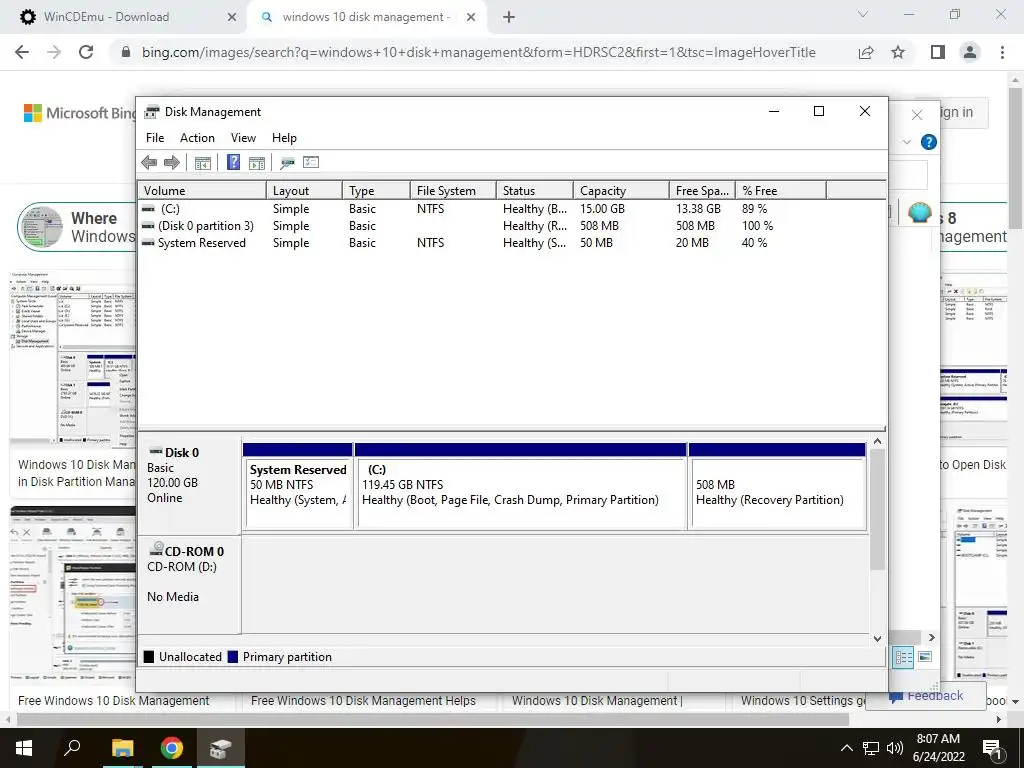Click the blue Primary partition legend swatch
This screenshot has height=768, width=1024.
tap(232, 657)
